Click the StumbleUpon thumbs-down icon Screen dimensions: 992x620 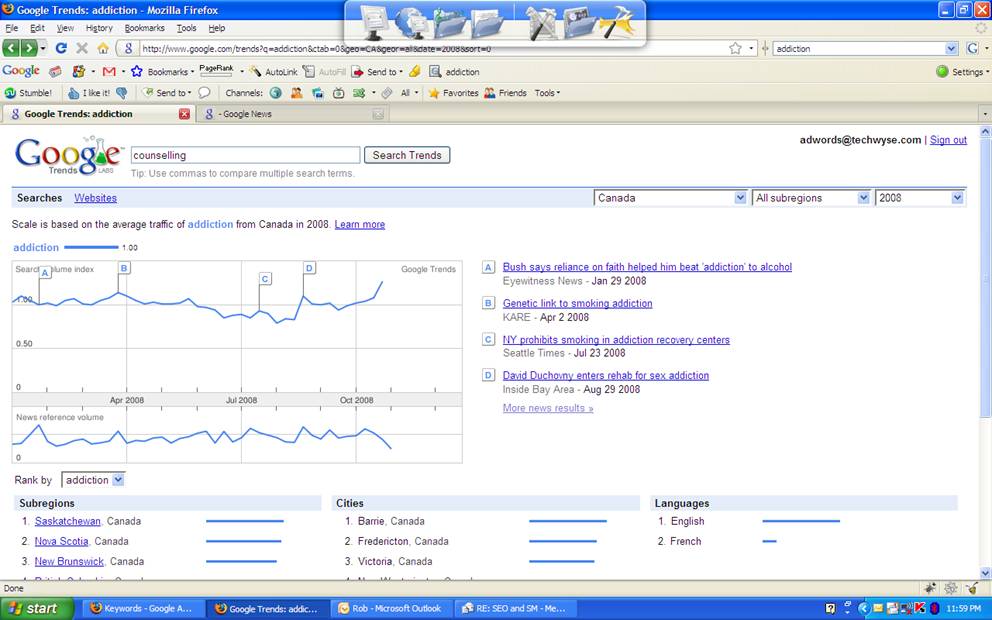pyautogui.click(x=121, y=92)
